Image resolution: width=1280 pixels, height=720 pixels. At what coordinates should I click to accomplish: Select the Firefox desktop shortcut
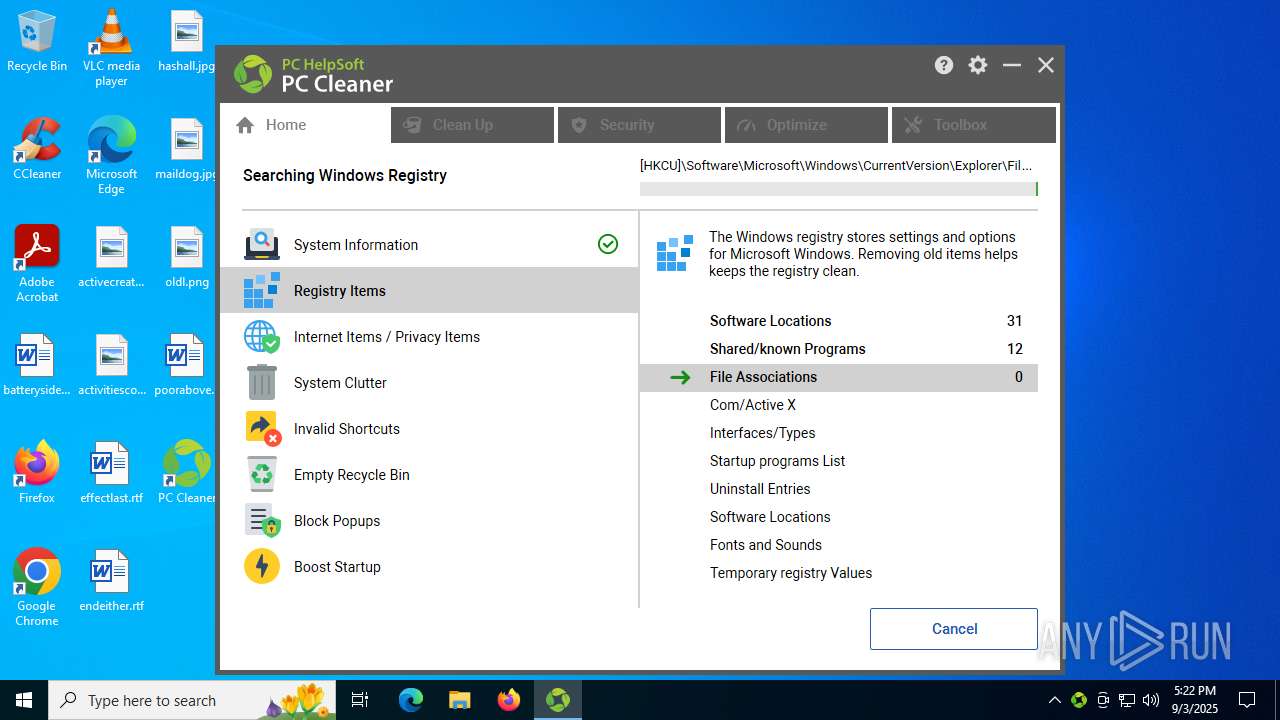coord(37,473)
